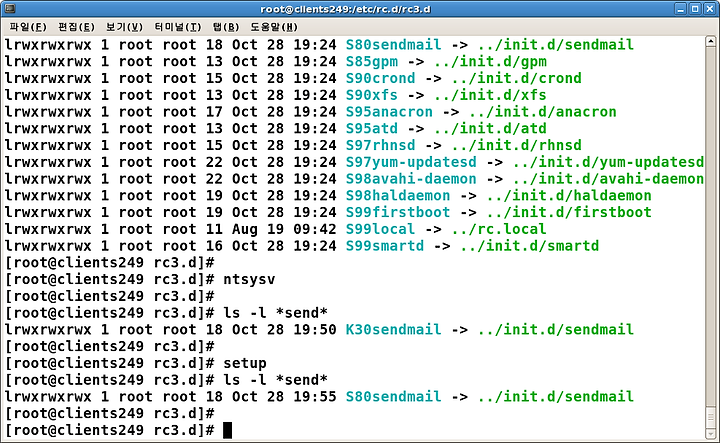The height and width of the screenshot is (443, 720).
Task: Click the ntsysv command text
Action: (x=249, y=279)
